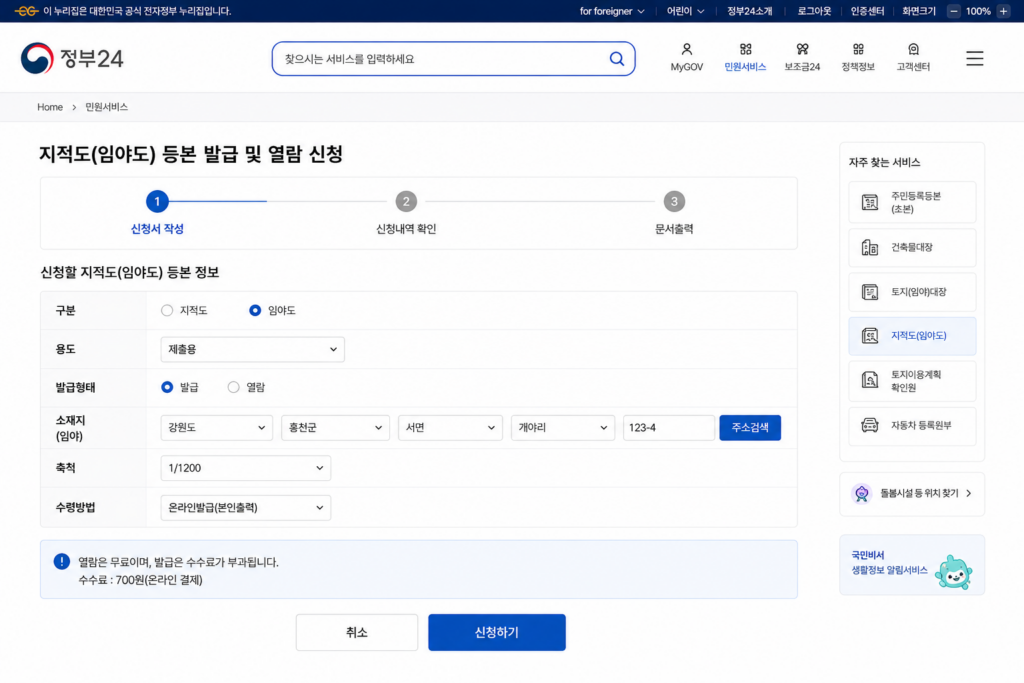Open county dropdown showing 홍천군
This screenshot has height=683, width=1024.
click(335, 428)
